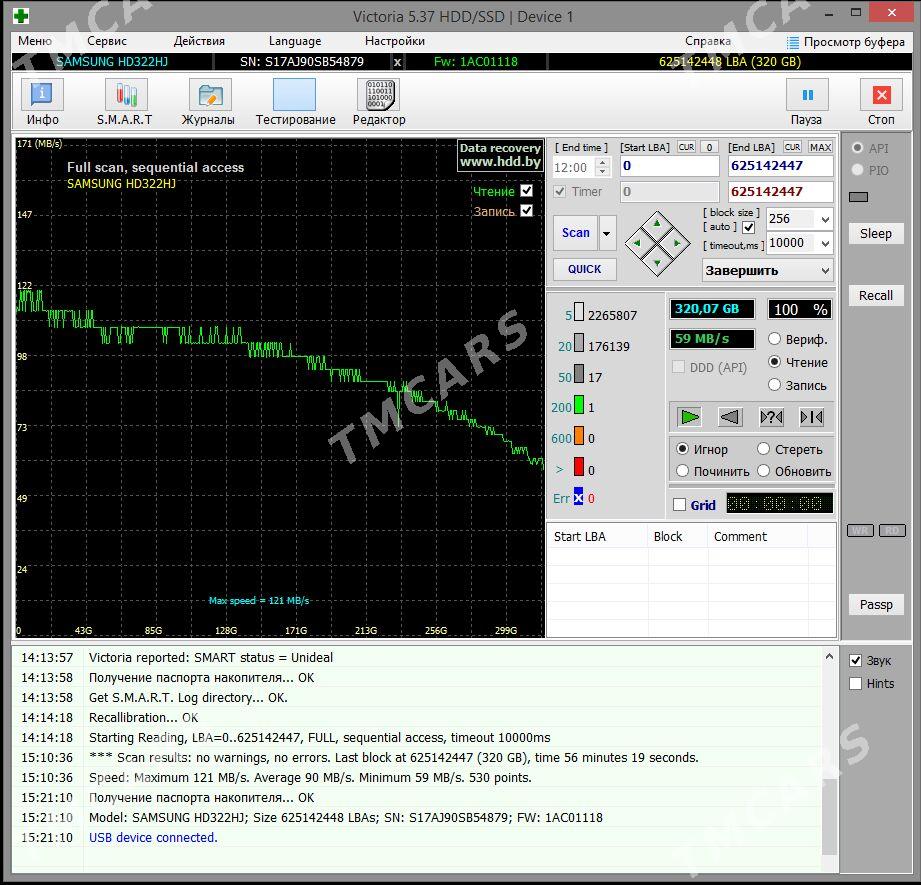Click the 0 button next to Start LBA
Viewport: 921px width, 885px height.
pyautogui.click(x=710, y=147)
